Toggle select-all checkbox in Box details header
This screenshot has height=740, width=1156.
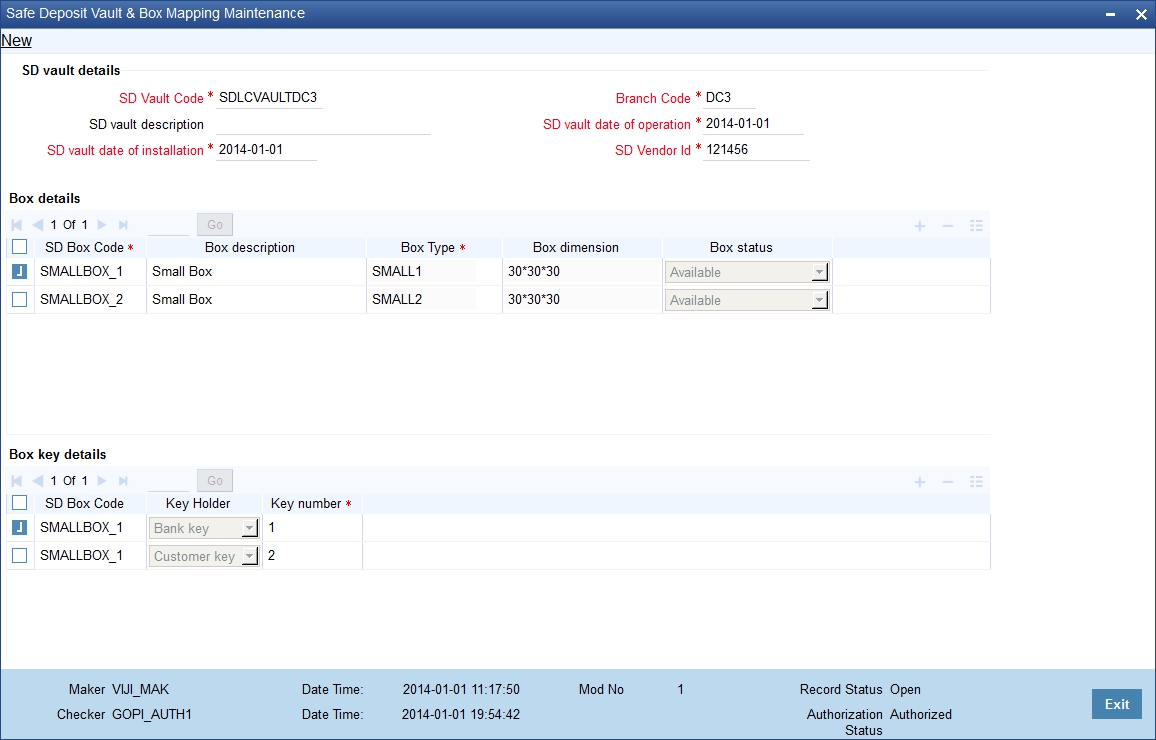(20, 247)
